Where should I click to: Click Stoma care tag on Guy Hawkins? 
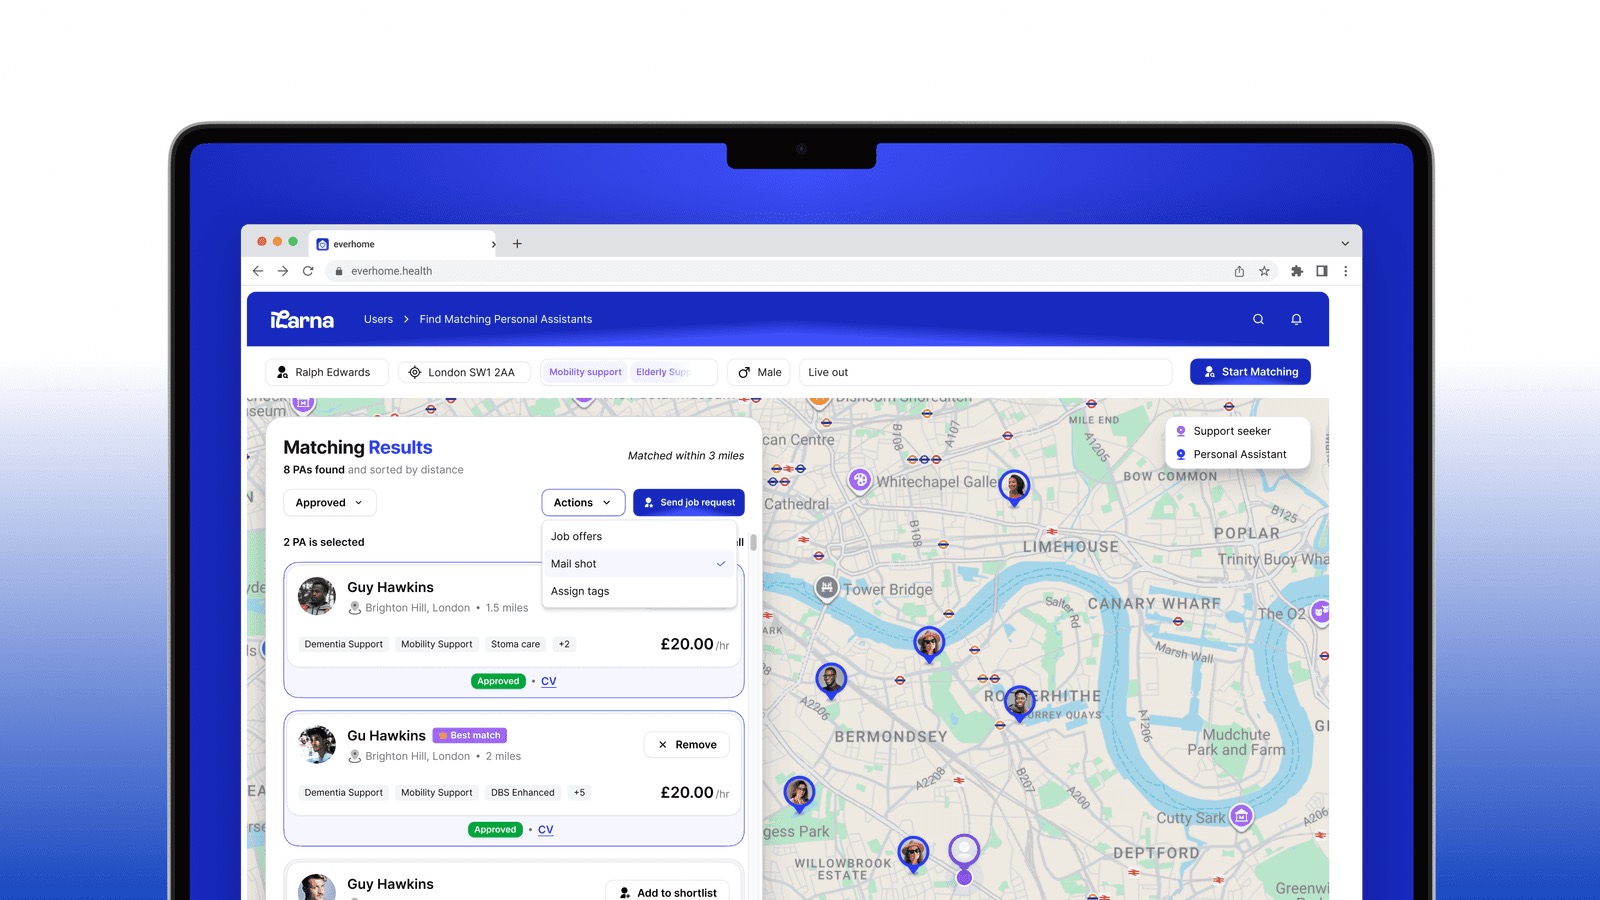[x=515, y=644]
